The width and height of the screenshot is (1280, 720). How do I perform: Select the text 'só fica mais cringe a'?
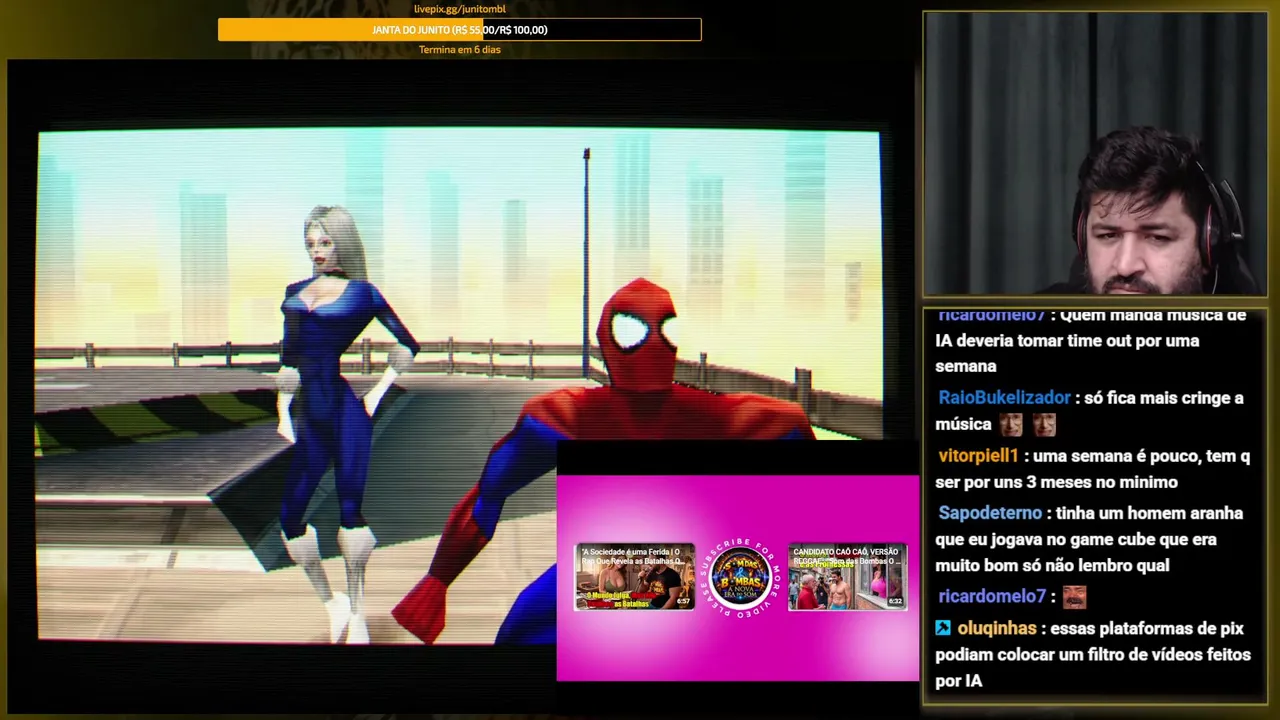coord(1164,398)
